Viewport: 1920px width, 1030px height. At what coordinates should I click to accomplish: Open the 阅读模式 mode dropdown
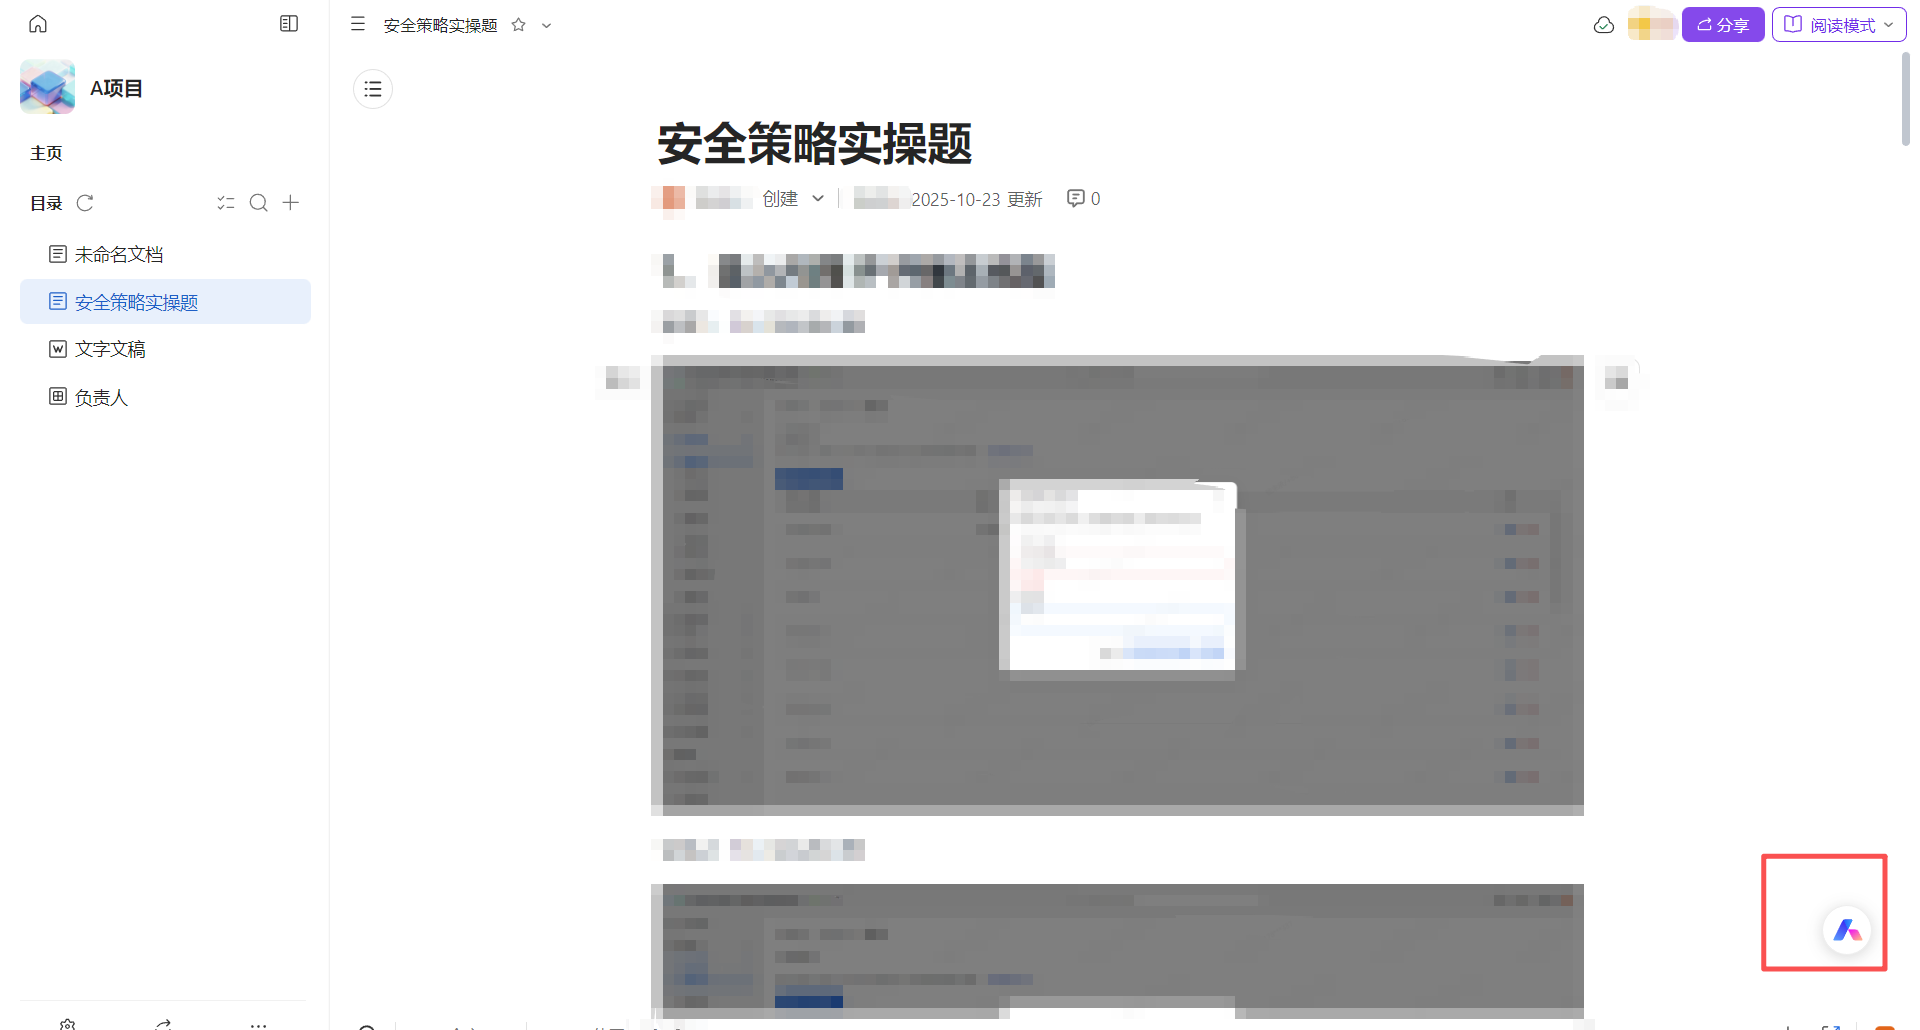point(1839,25)
